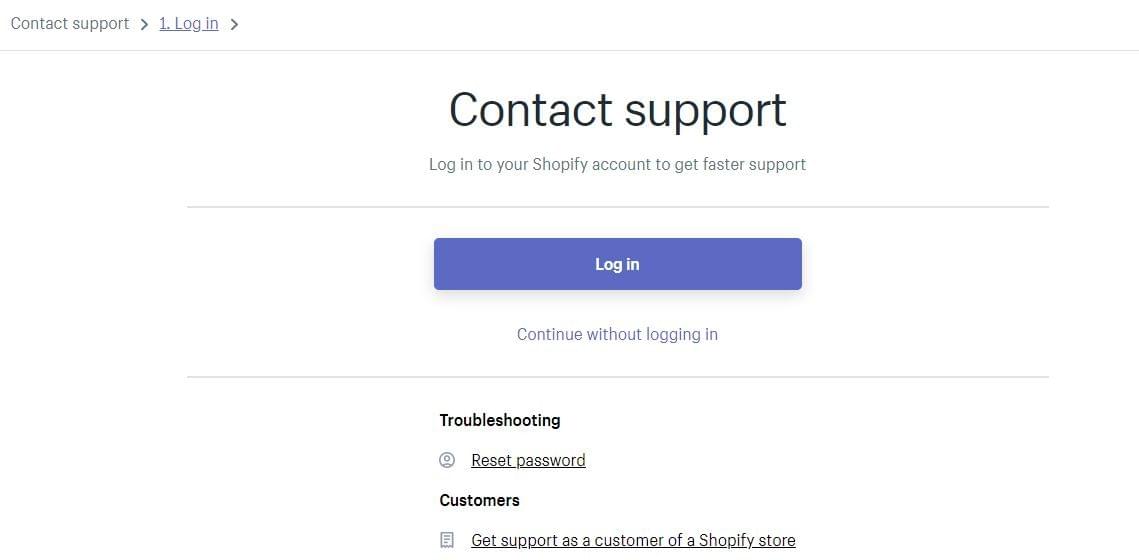Click the purple Log in button

617,264
